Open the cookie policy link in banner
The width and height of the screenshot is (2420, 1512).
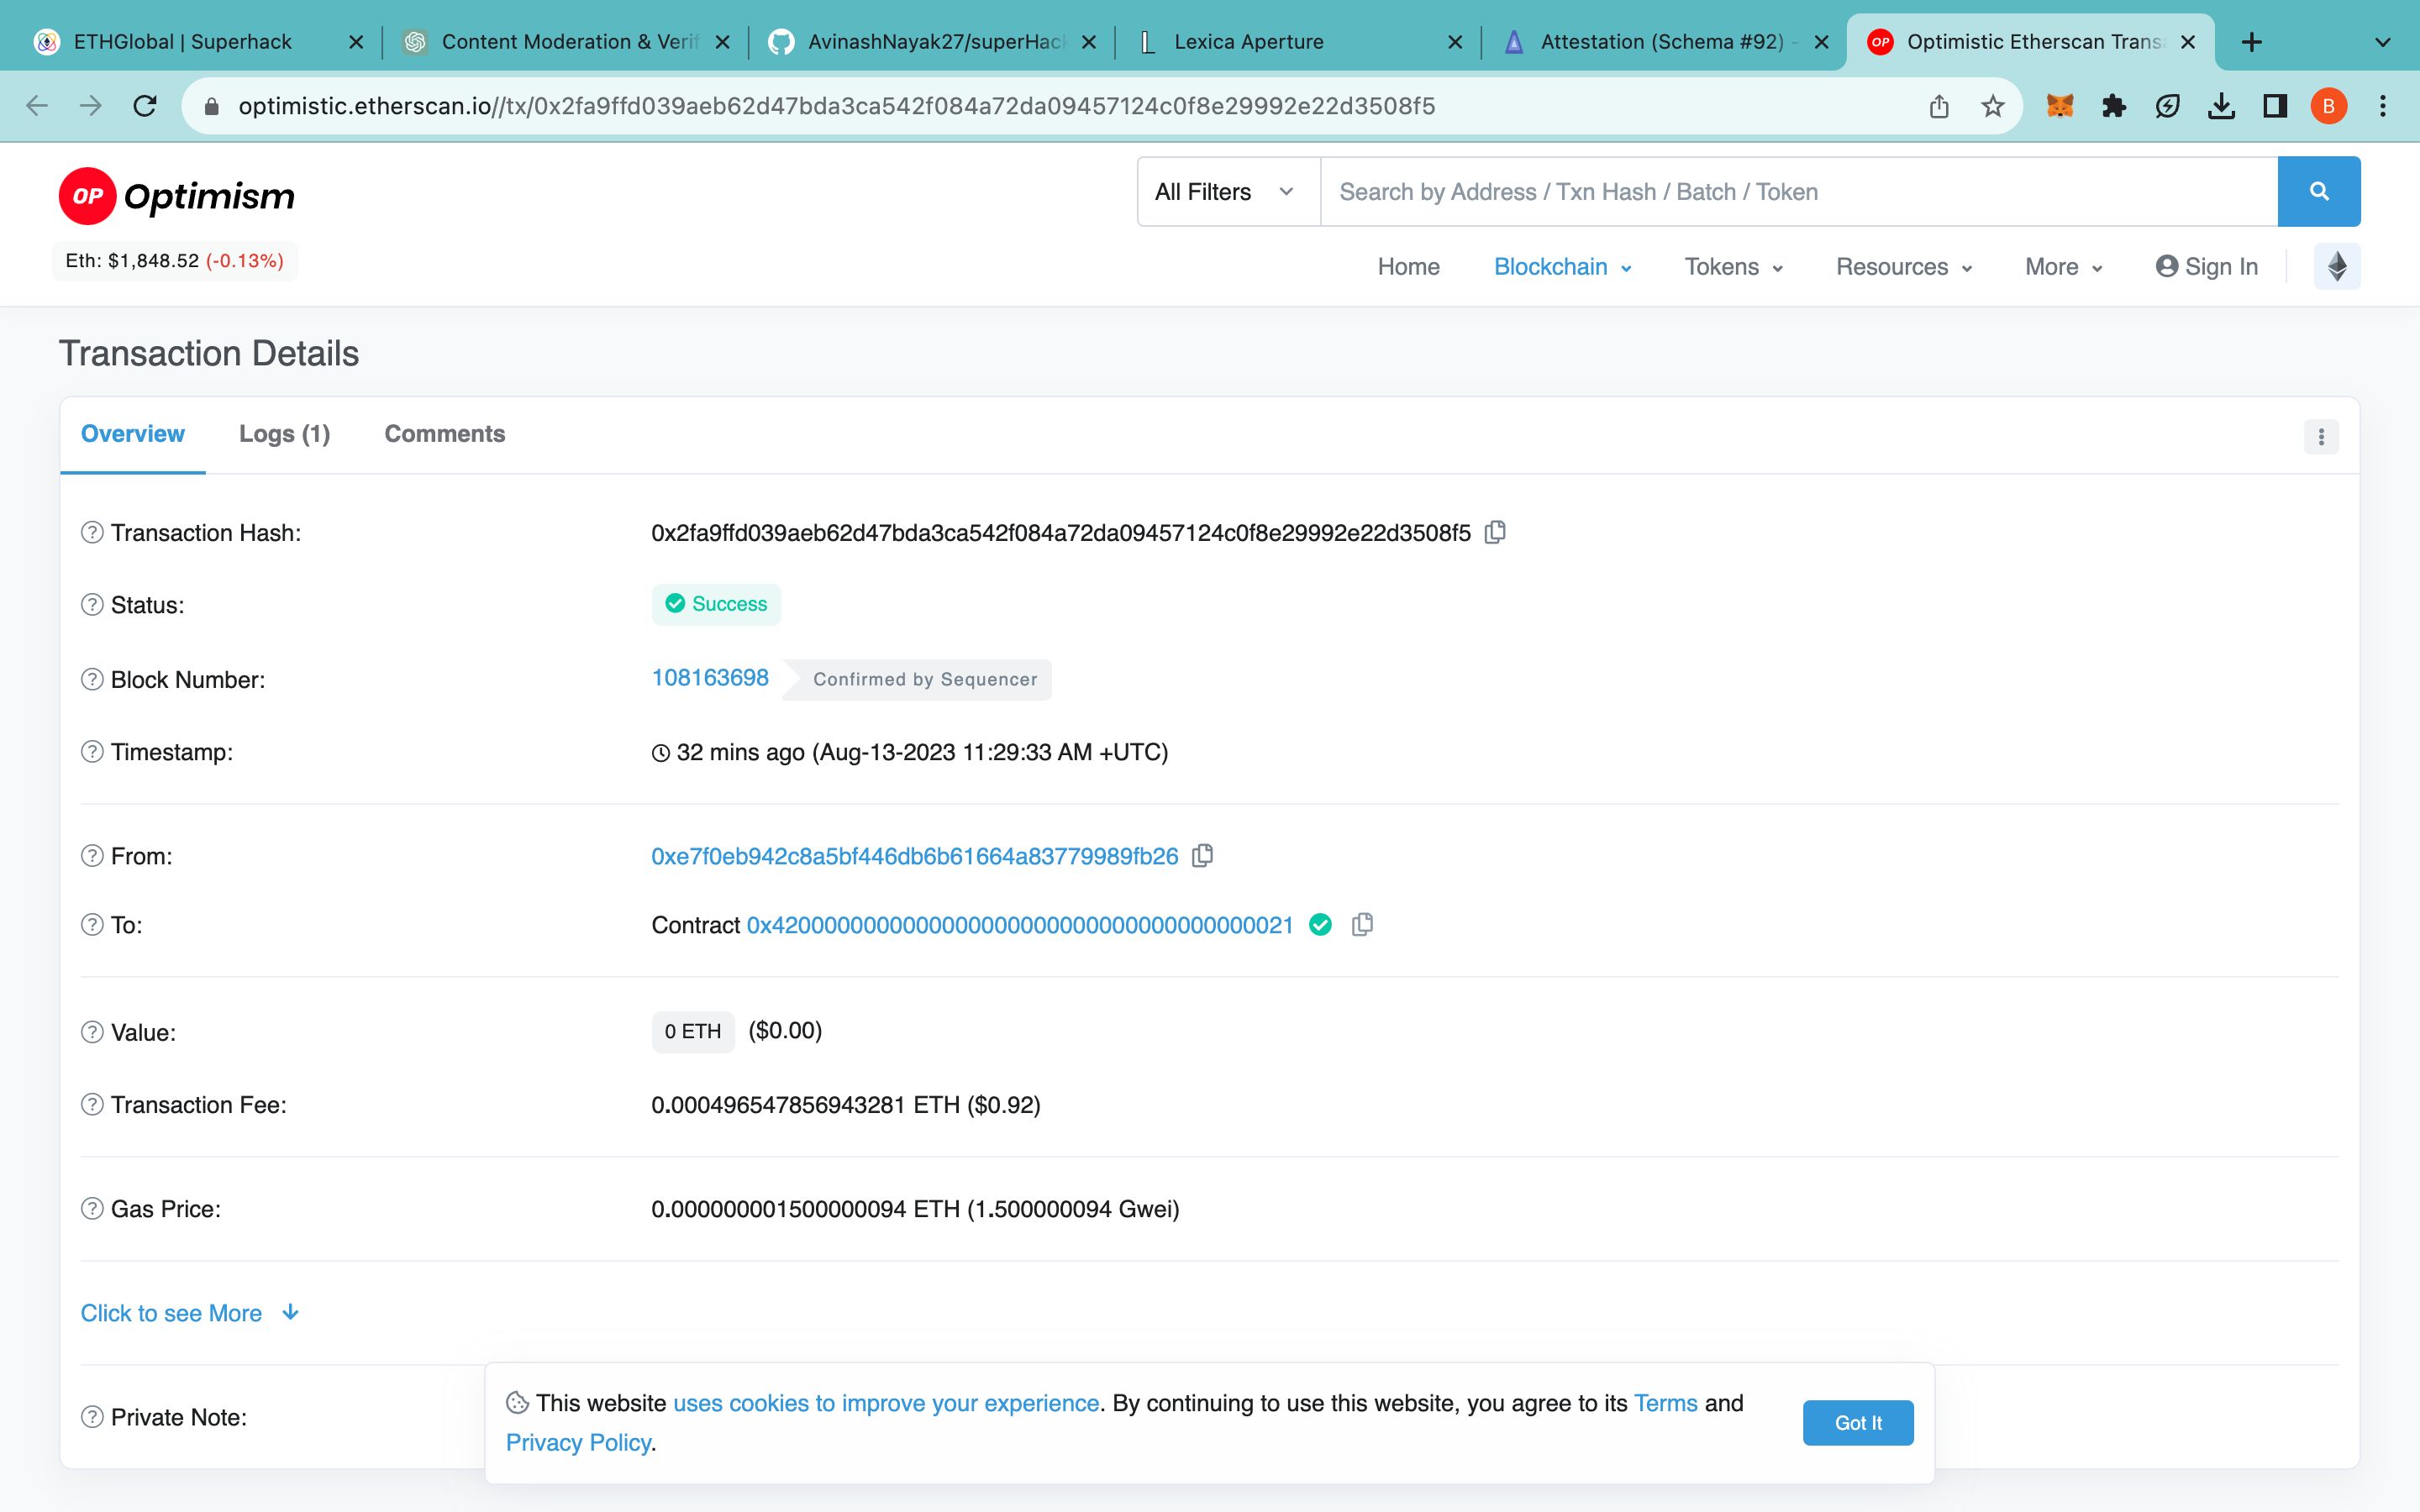tap(886, 1403)
